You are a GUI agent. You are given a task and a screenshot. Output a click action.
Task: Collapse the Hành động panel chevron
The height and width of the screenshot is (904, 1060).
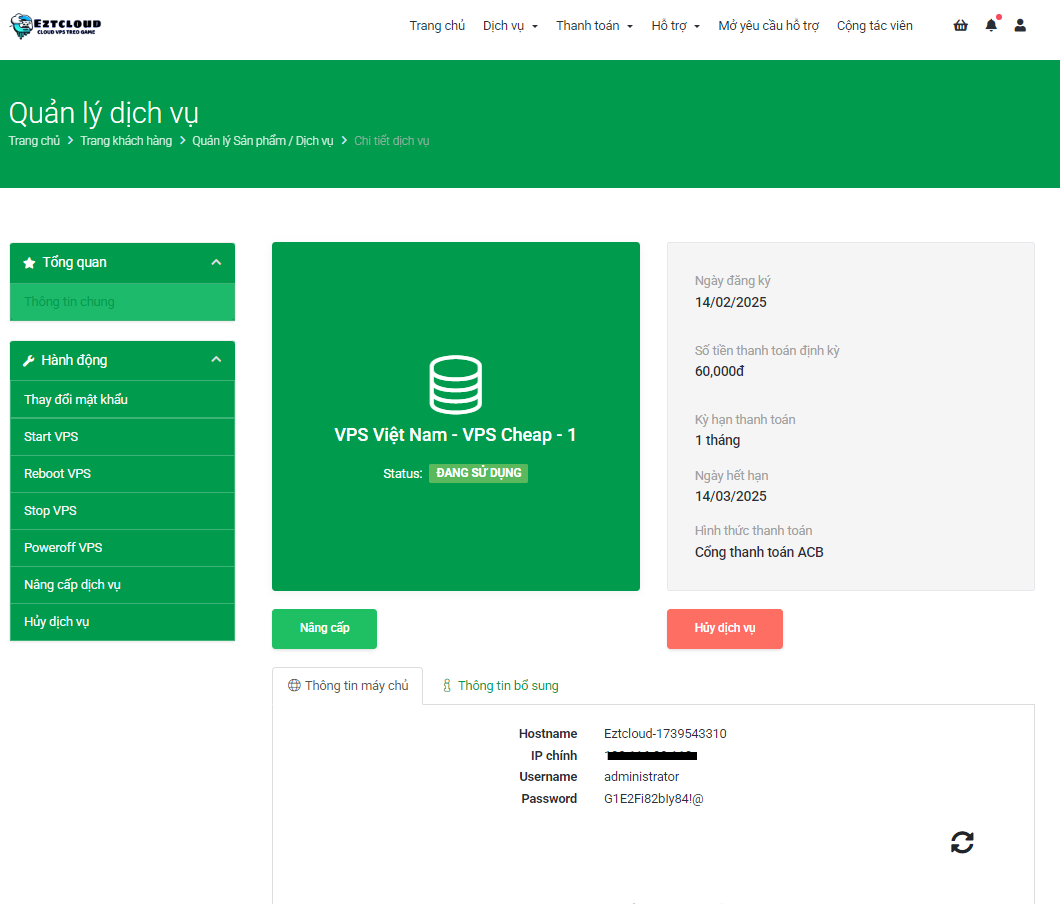click(x=216, y=360)
